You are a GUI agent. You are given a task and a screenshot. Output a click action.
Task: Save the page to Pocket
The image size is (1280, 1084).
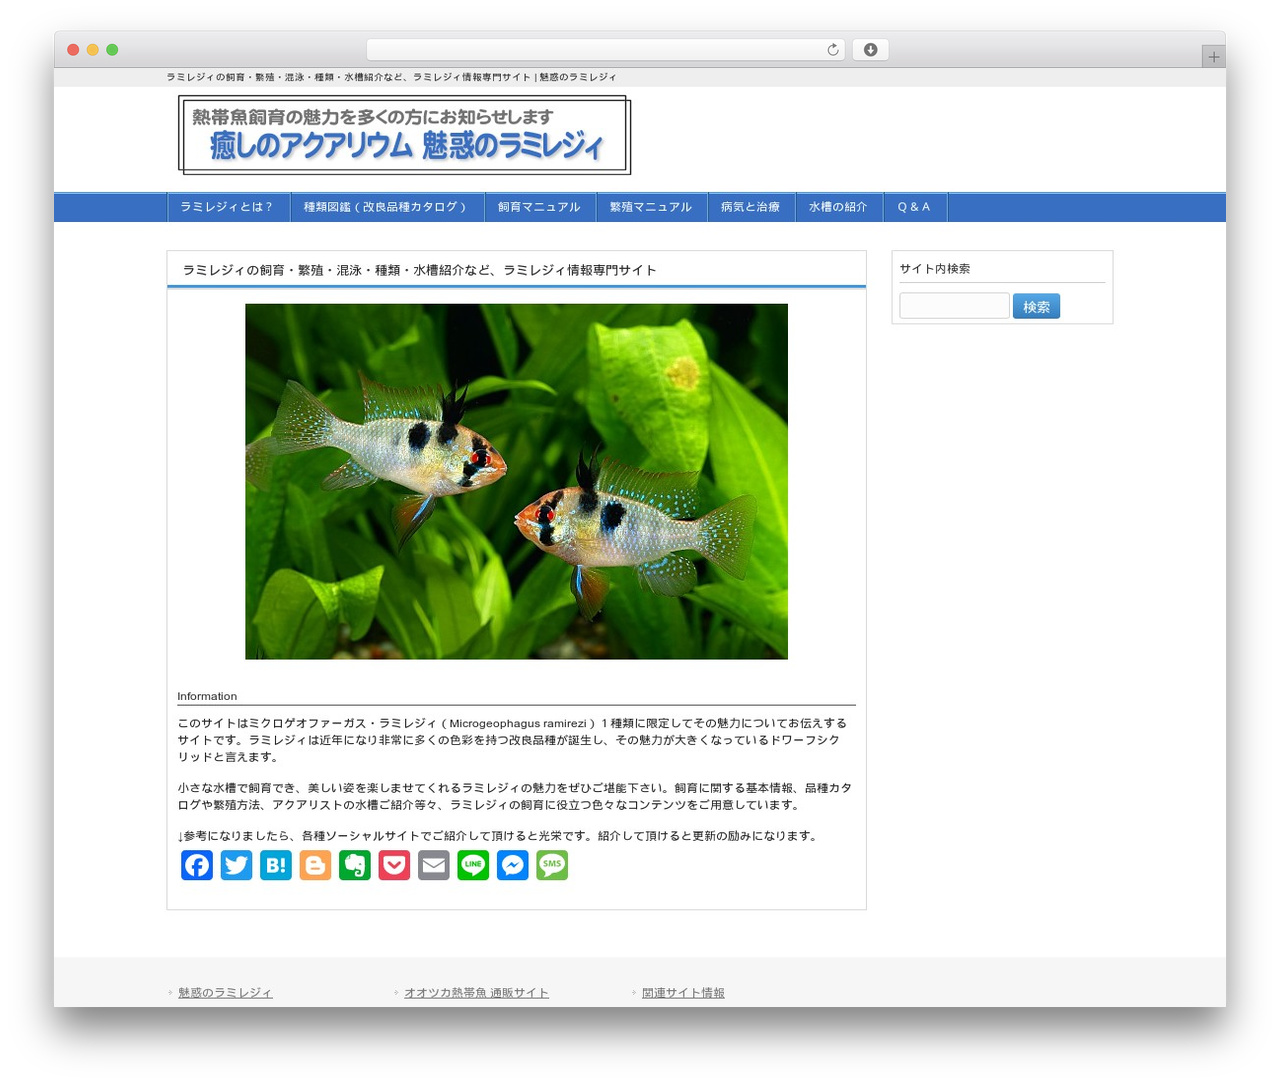click(x=394, y=865)
